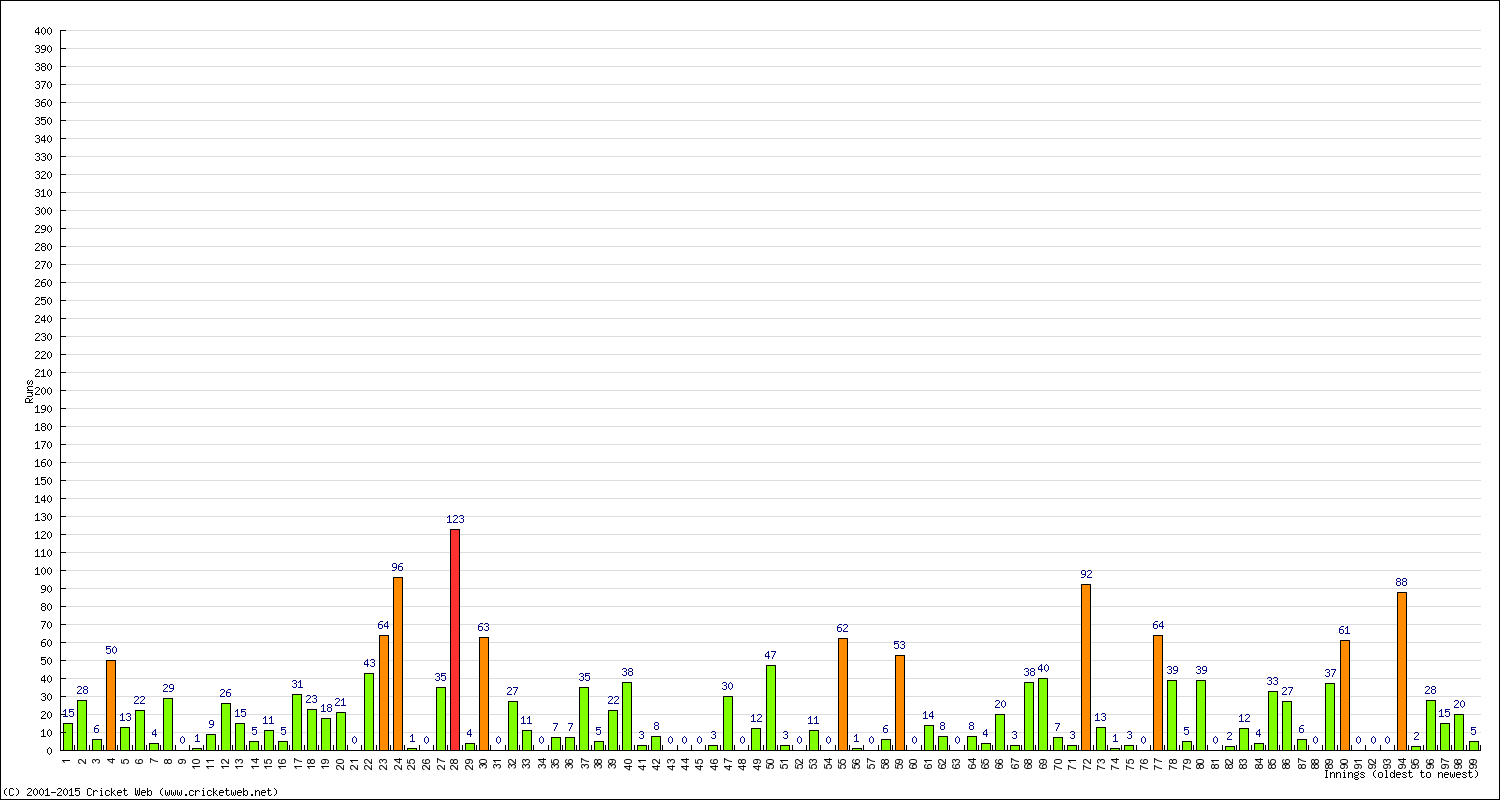Select the orange 61-run bar at innings 90
Screen dimensions: 1500x800
1345,695
